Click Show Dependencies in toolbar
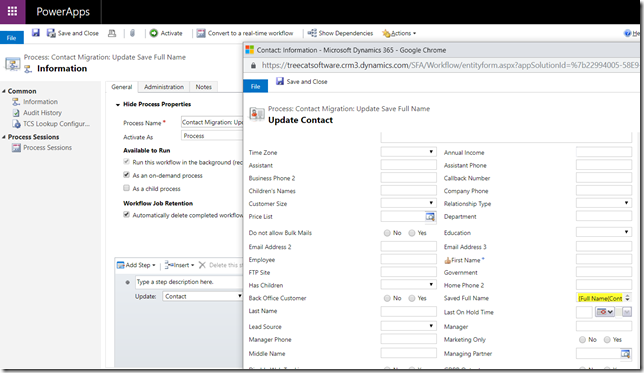 (x=340, y=33)
